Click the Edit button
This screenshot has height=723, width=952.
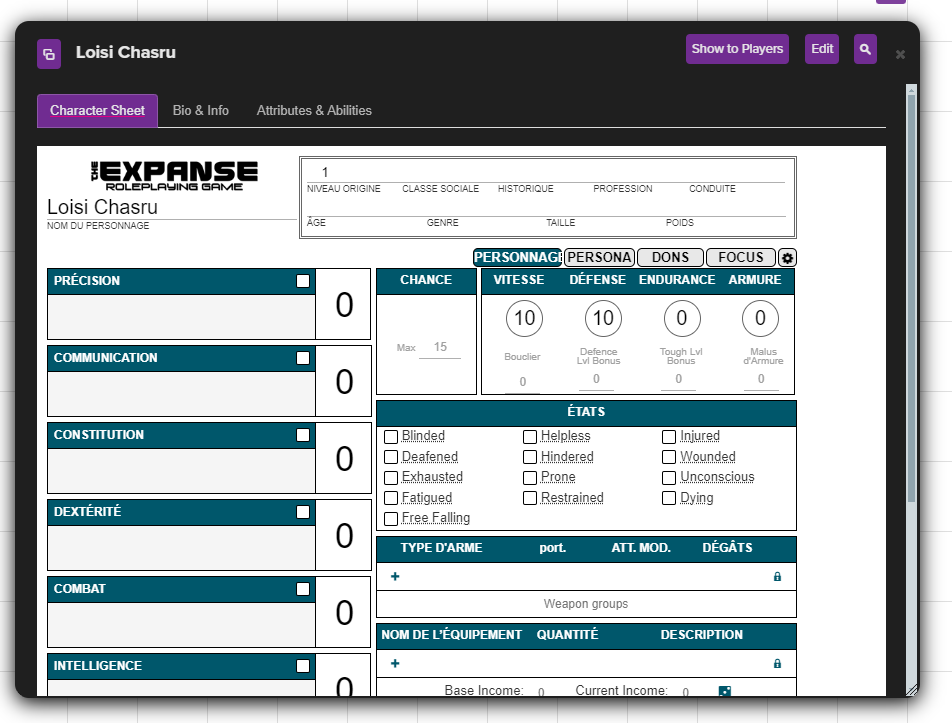point(821,49)
